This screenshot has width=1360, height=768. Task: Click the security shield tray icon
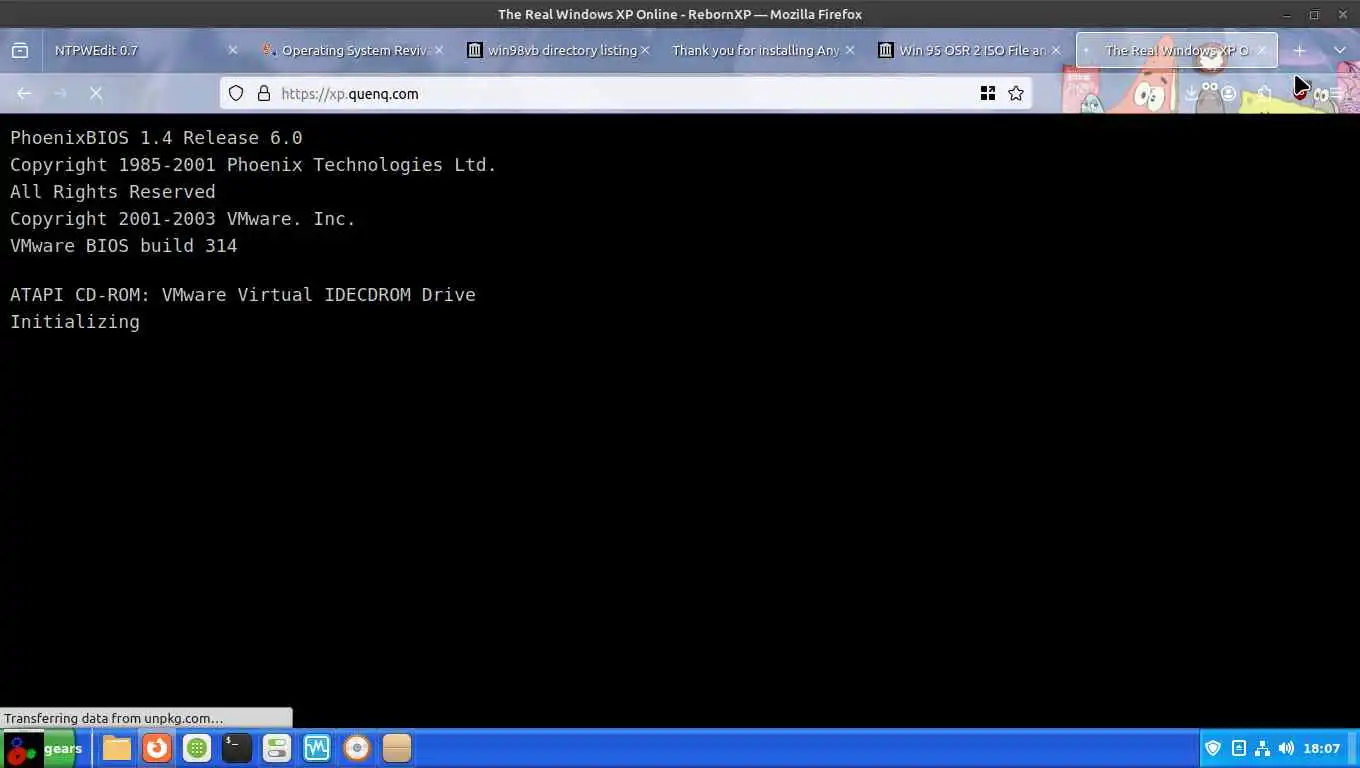click(x=1213, y=748)
